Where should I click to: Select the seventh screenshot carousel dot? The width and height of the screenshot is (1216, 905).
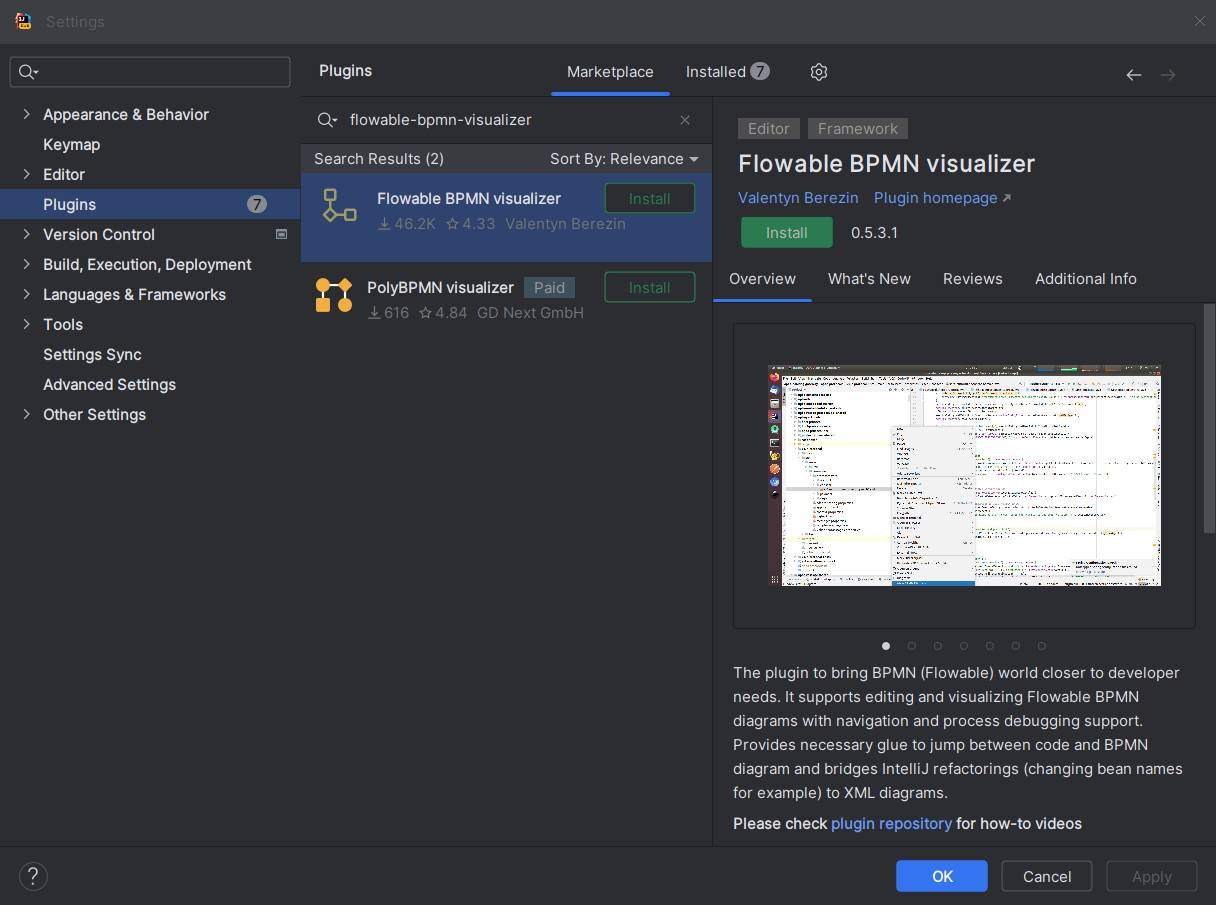pos(1042,646)
